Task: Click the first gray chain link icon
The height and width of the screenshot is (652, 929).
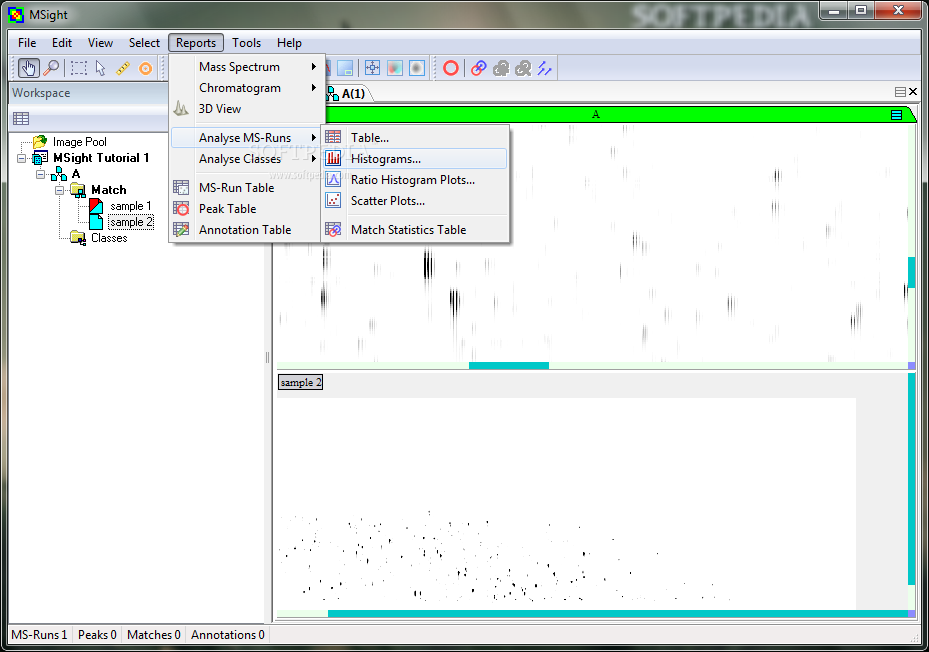Action: pyautogui.click(x=501, y=68)
